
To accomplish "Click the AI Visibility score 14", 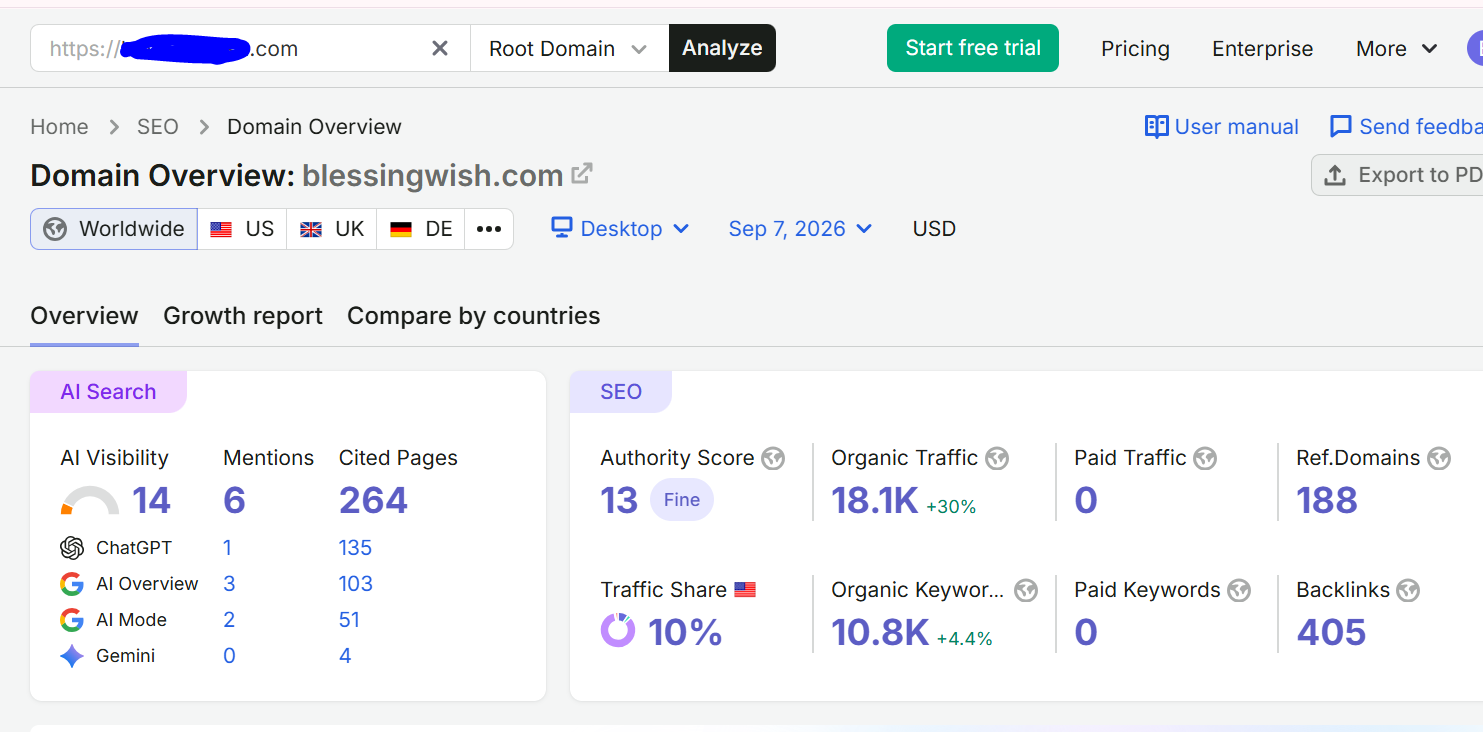I will tap(152, 500).
